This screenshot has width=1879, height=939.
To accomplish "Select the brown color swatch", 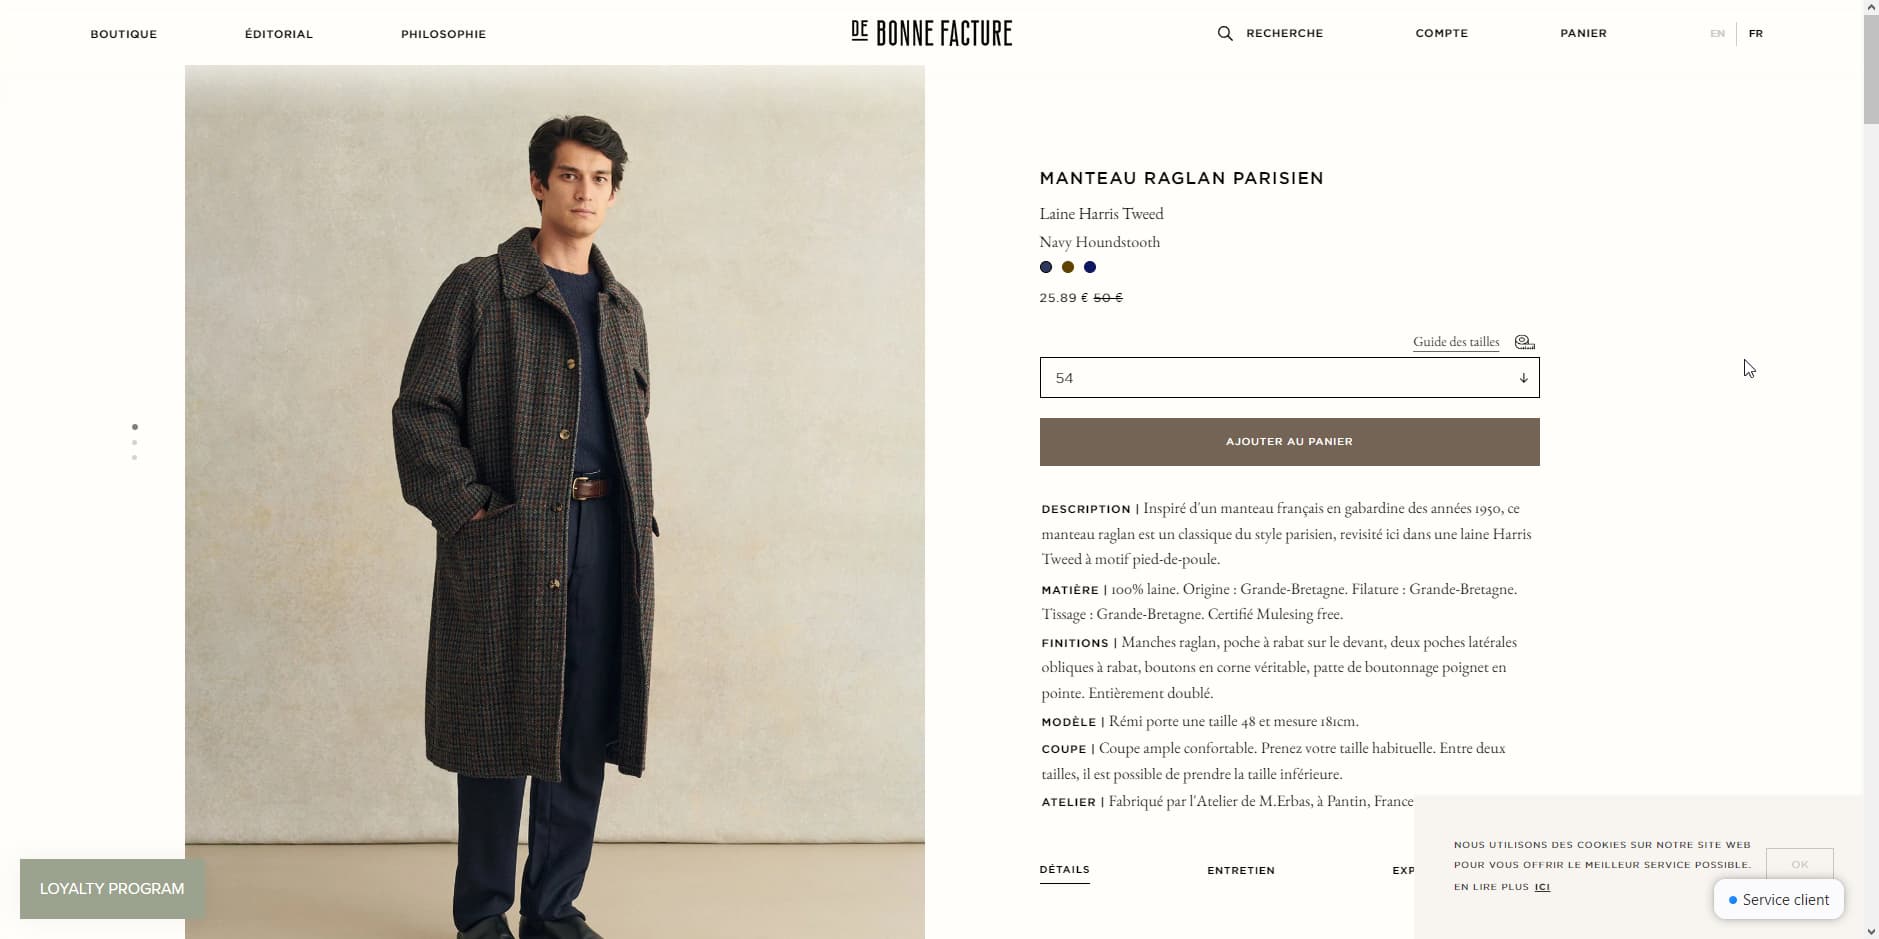I will click(1068, 267).
